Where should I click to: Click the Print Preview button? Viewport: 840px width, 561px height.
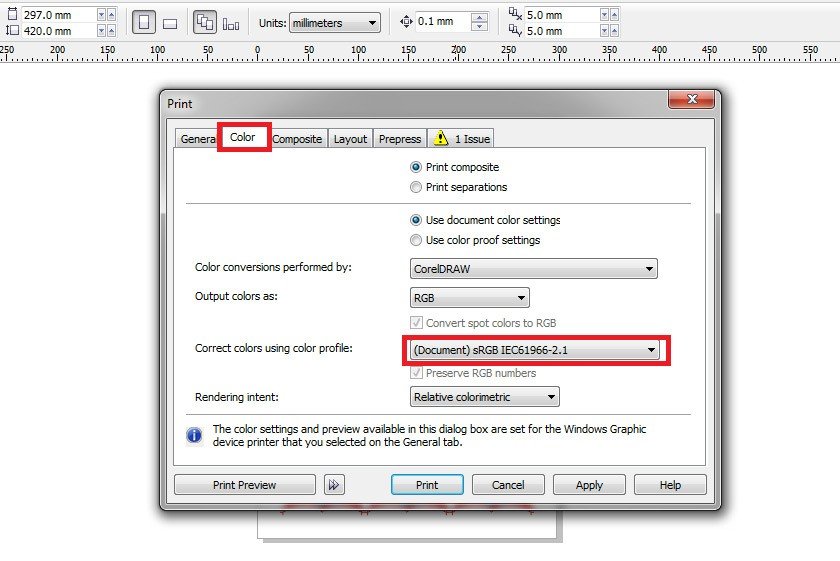point(244,485)
